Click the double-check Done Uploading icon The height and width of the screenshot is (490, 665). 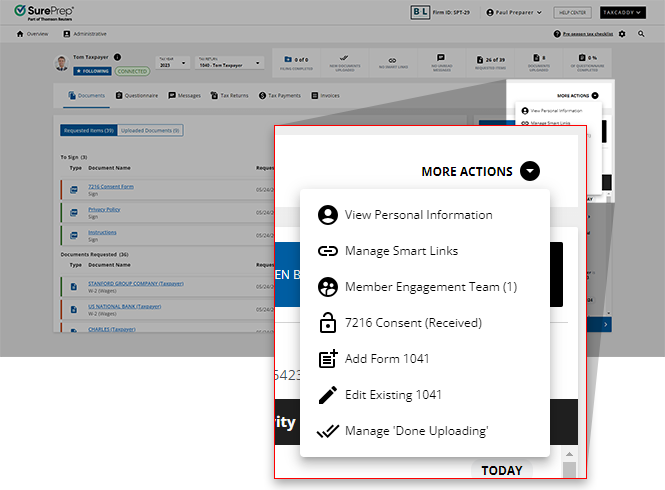(x=328, y=431)
